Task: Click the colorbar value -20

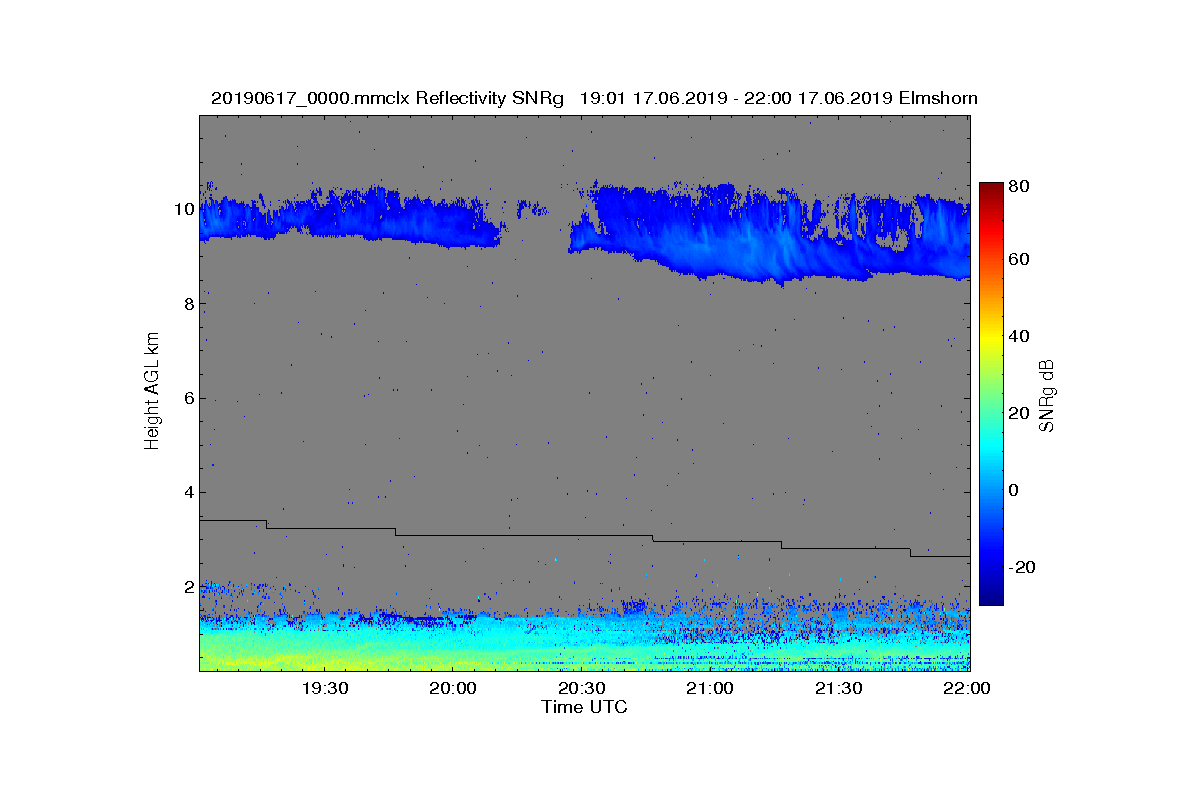Action: (1023, 567)
